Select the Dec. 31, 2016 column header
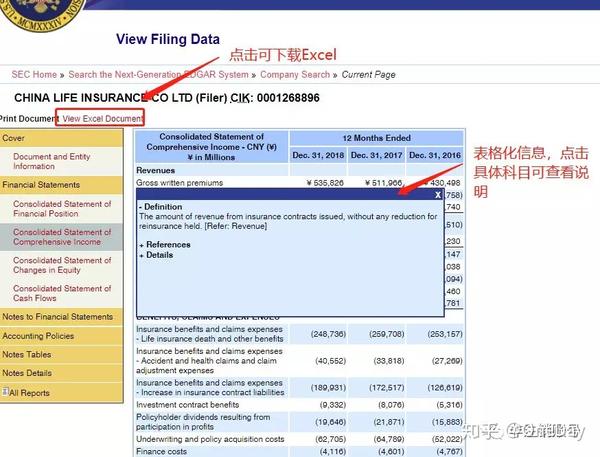 pyautogui.click(x=435, y=155)
